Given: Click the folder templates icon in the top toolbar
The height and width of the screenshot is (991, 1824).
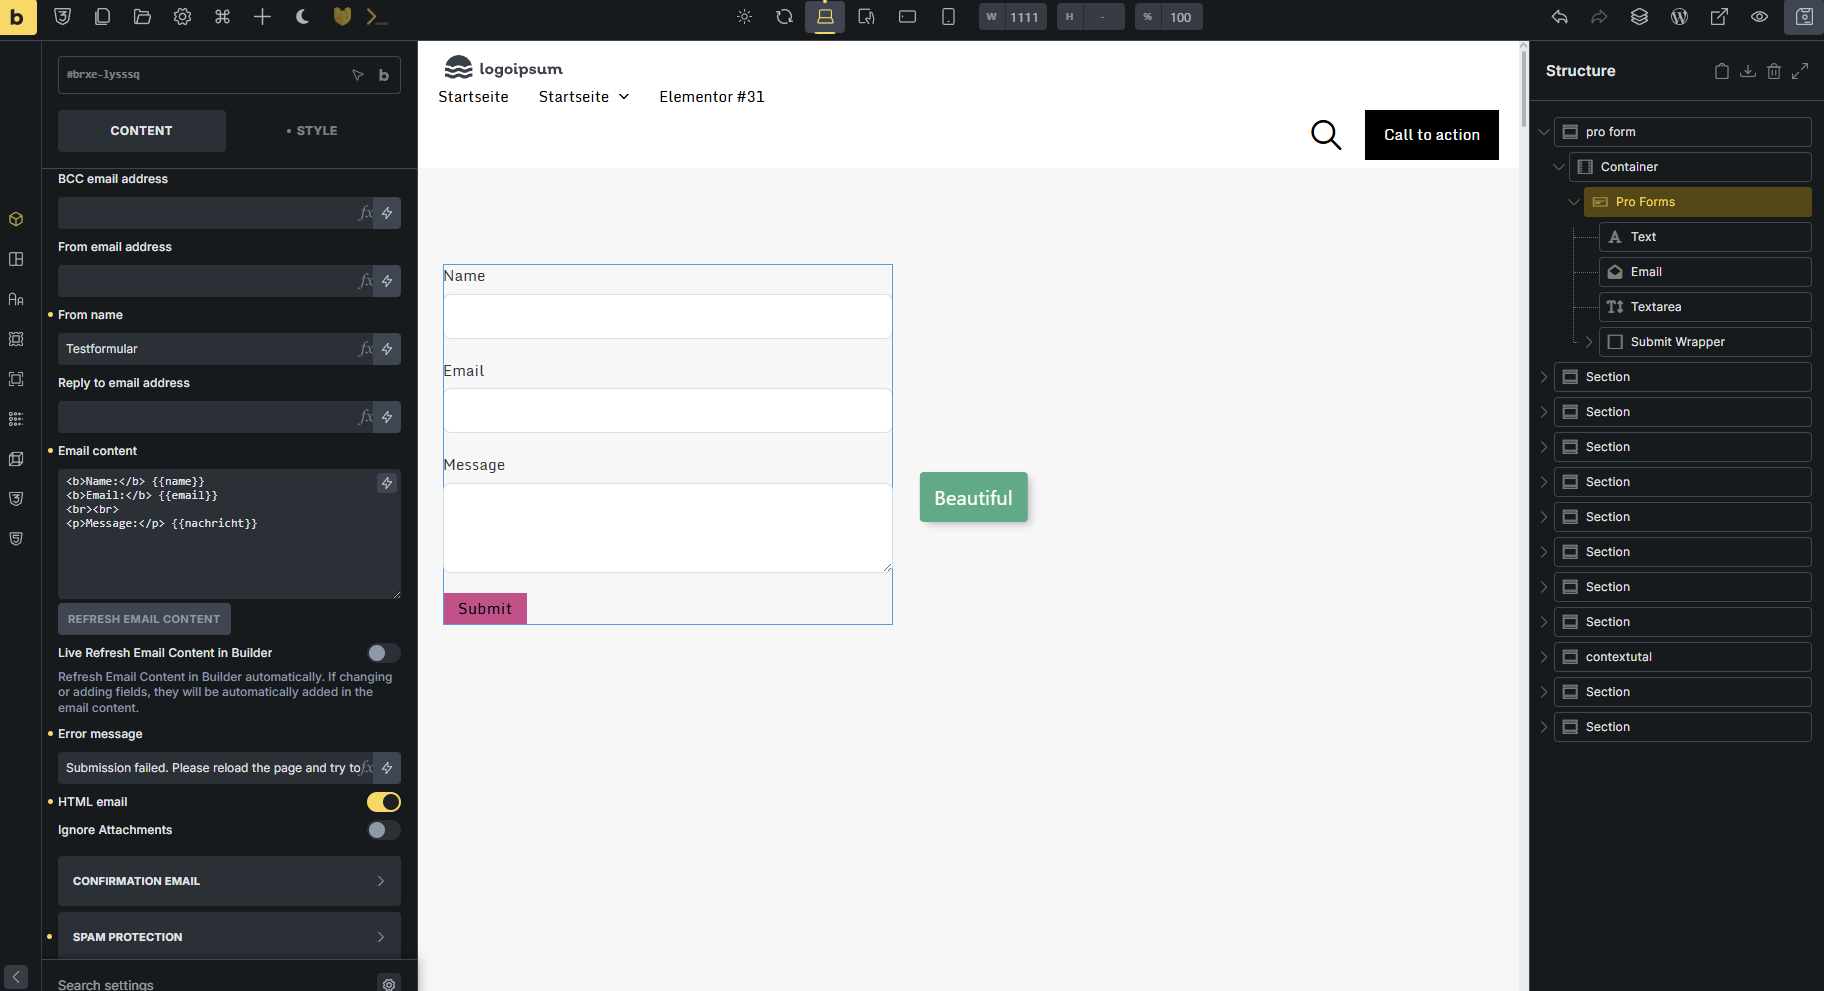Looking at the screenshot, I should (x=142, y=17).
